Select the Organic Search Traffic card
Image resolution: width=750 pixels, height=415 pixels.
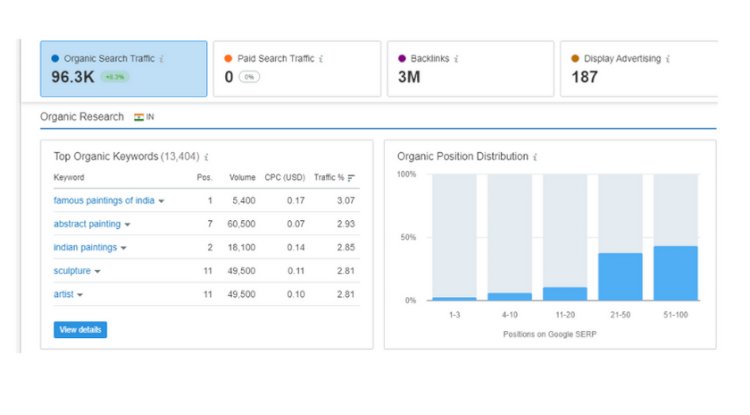click(123, 69)
